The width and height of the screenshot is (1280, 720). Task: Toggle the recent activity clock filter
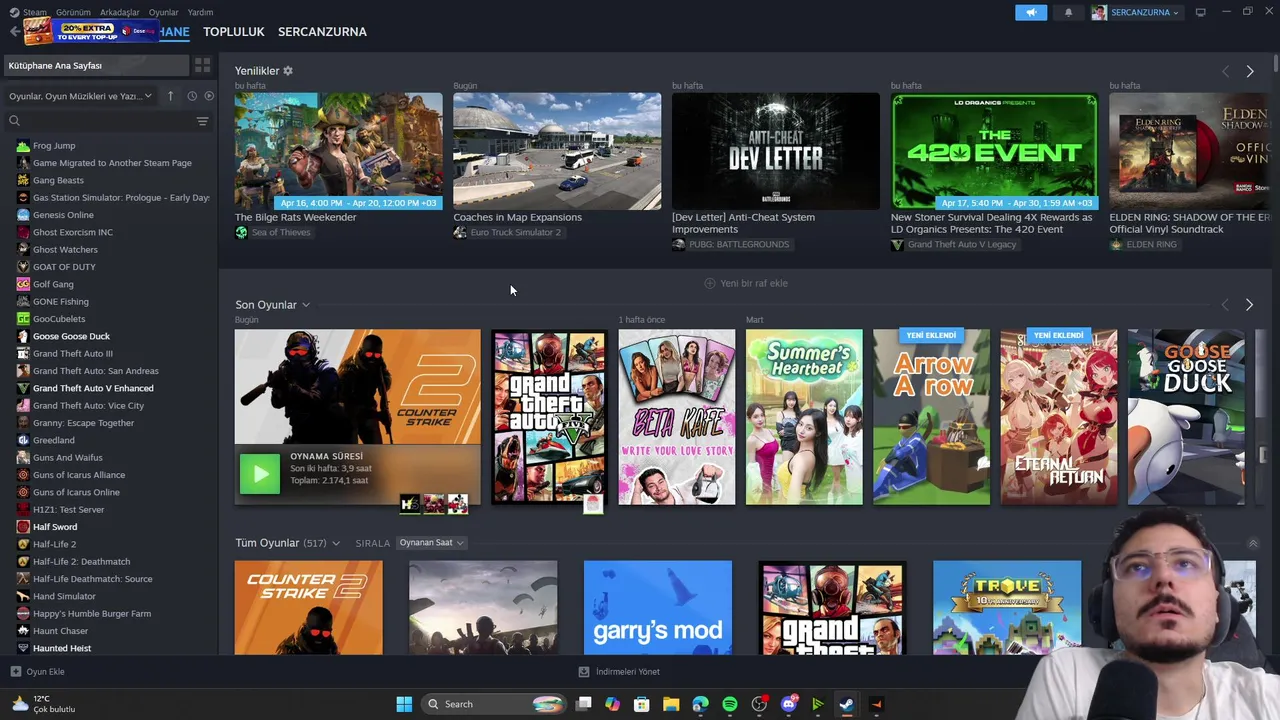click(192, 96)
